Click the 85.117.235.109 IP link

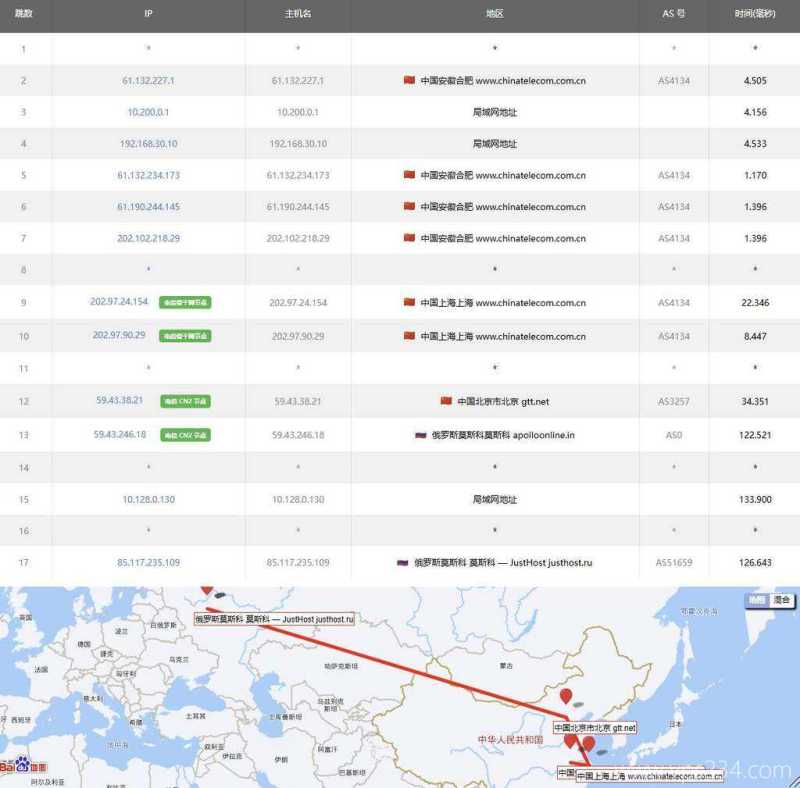point(147,562)
